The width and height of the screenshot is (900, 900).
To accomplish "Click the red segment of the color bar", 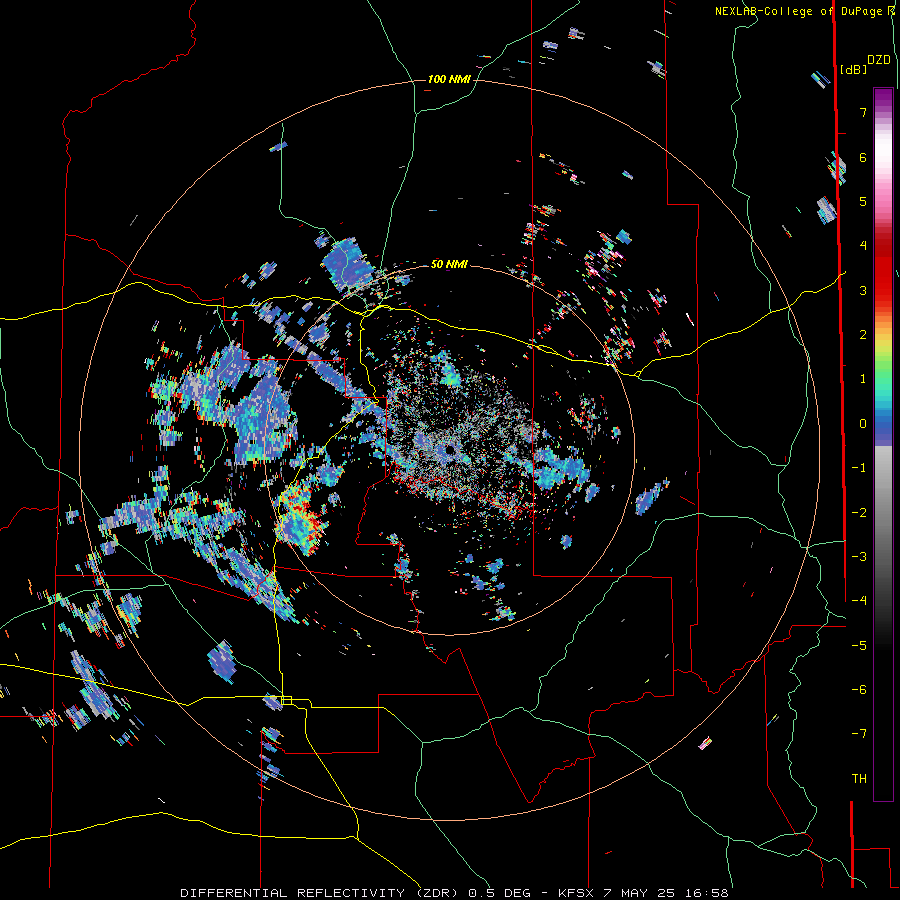I will pyautogui.click(x=883, y=270).
